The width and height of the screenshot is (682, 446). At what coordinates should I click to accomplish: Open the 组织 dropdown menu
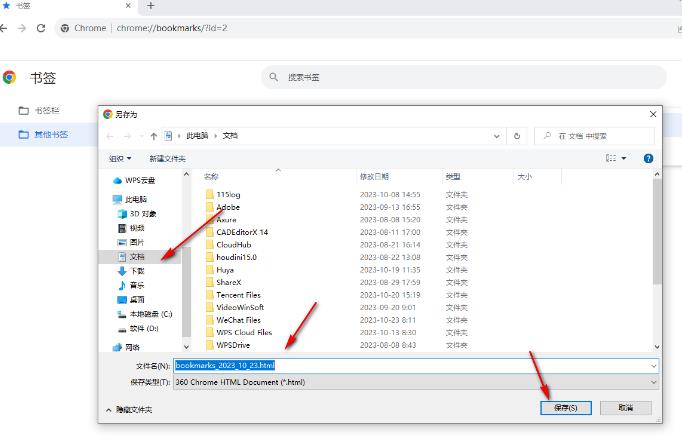pyautogui.click(x=119, y=158)
